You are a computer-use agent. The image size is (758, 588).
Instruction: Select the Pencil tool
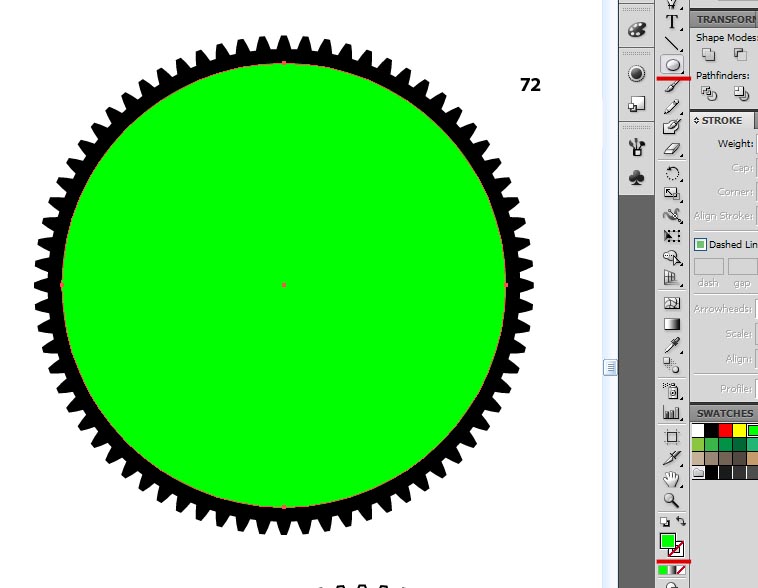(x=671, y=106)
